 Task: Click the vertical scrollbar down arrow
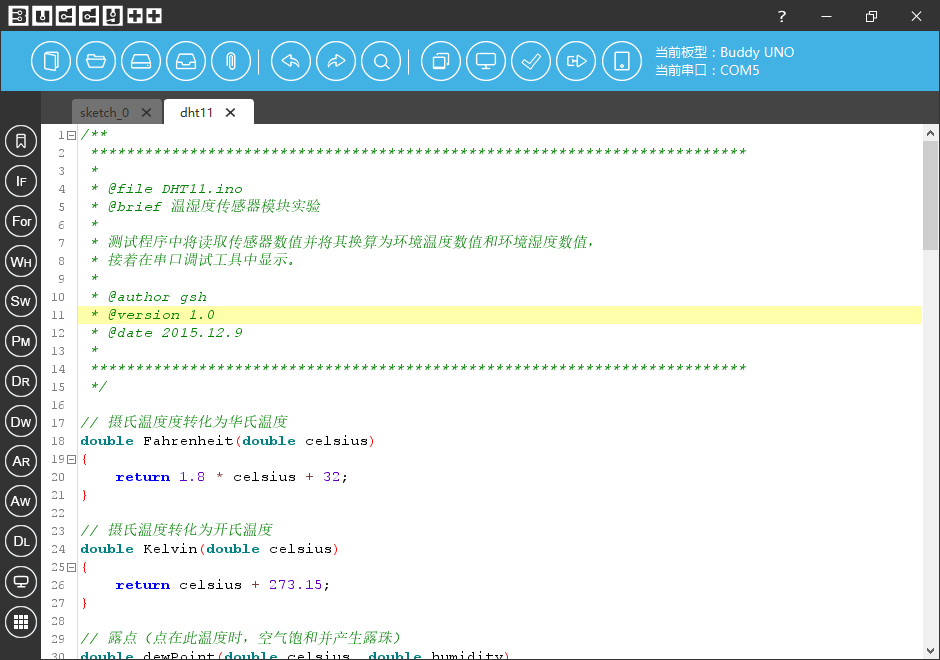pos(931,651)
